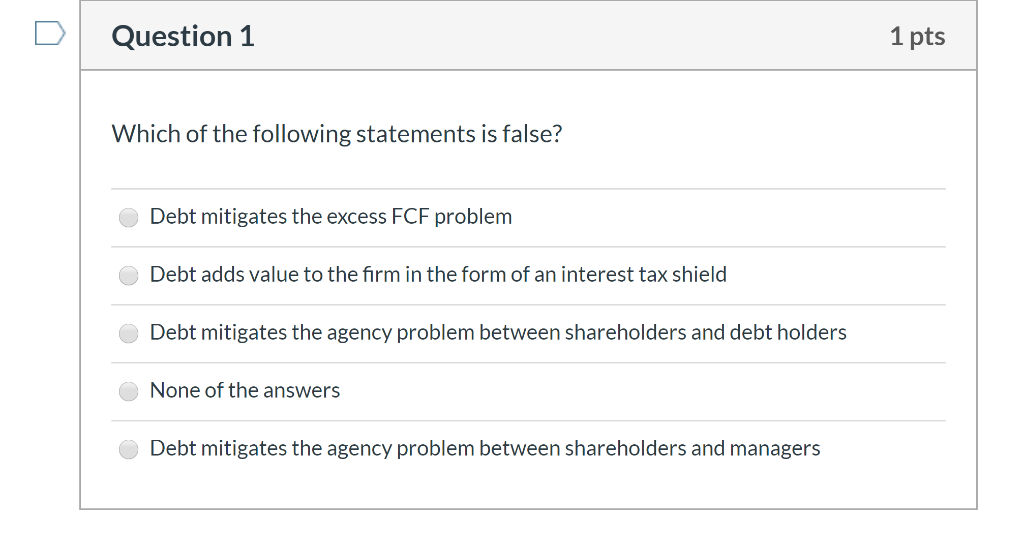Viewport: 1024px width, 546px height.
Task: Click the 'Question 1' heading
Action: click(183, 36)
